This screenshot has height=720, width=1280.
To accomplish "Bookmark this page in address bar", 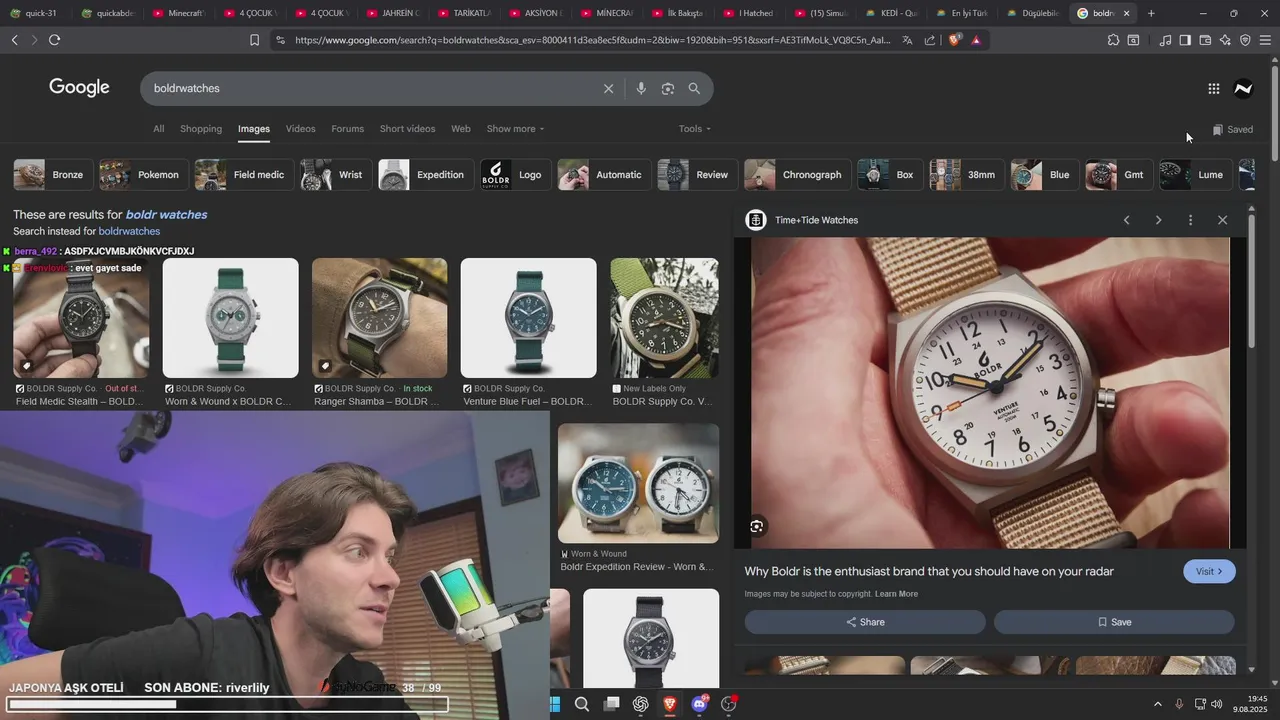I will [254, 40].
